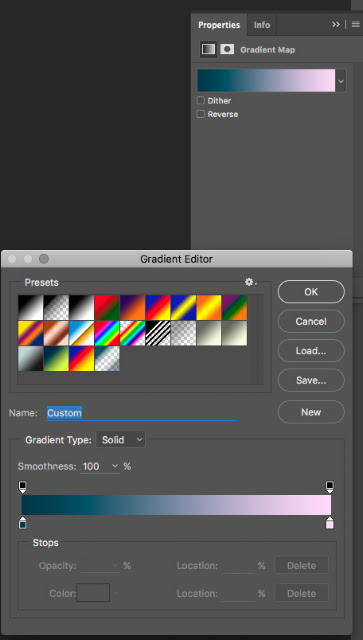Select the violet-green-orange gradient preset
The height and width of the screenshot is (640, 363).
[x=234, y=308]
